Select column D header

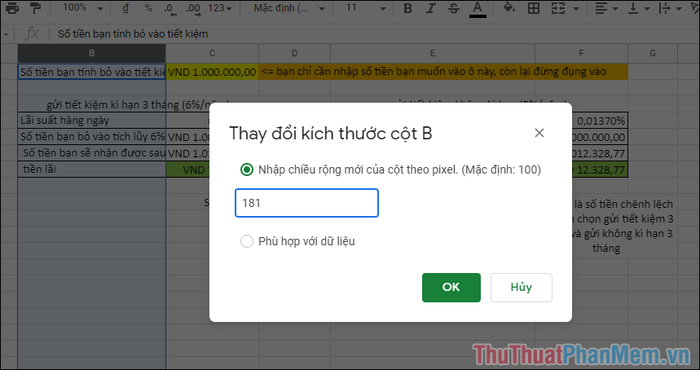click(294, 53)
